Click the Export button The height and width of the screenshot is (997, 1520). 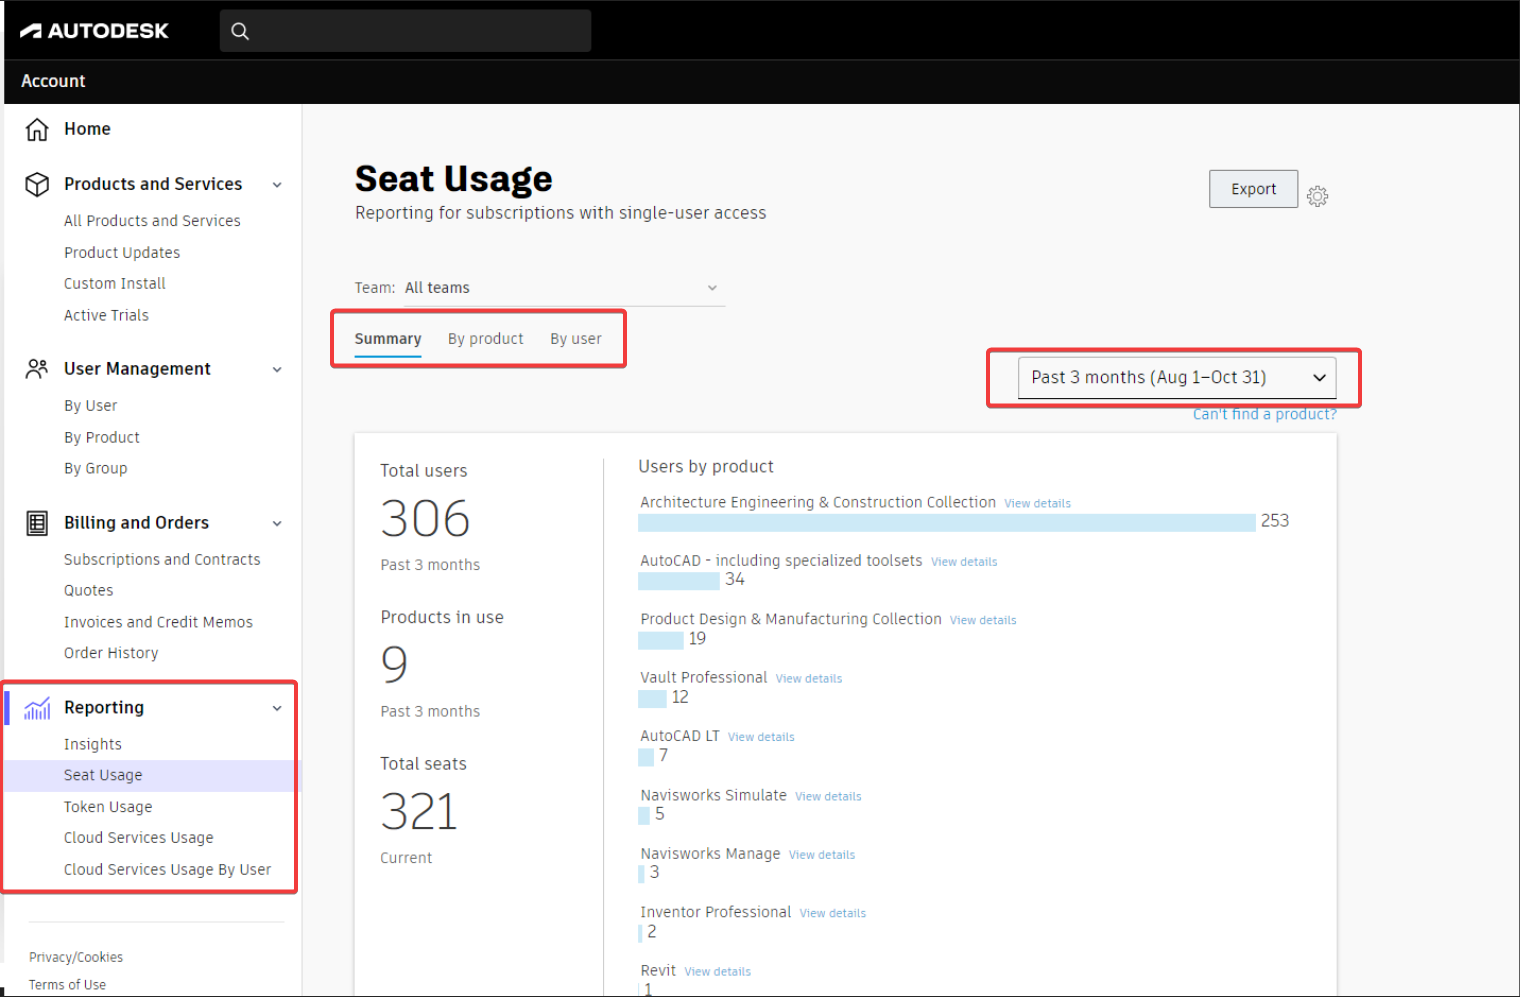[x=1254, y=189]
